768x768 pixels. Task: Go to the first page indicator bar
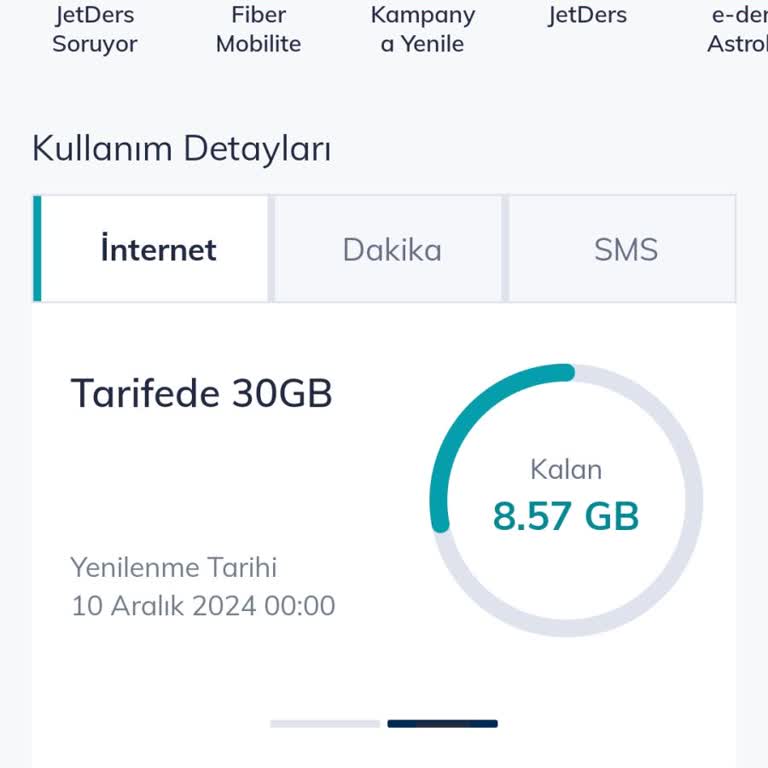(x=325, y=723)
